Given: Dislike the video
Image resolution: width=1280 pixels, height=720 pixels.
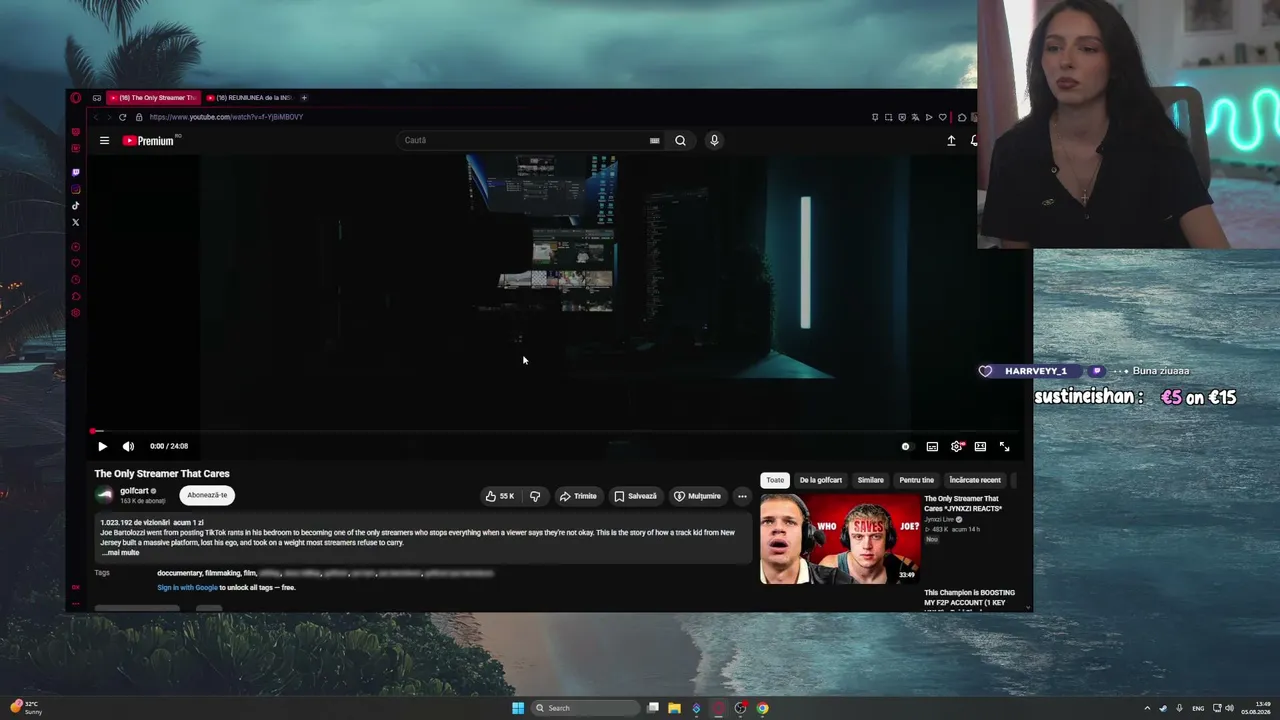Looking at the screenshot, I should click(x=535, y=496).
